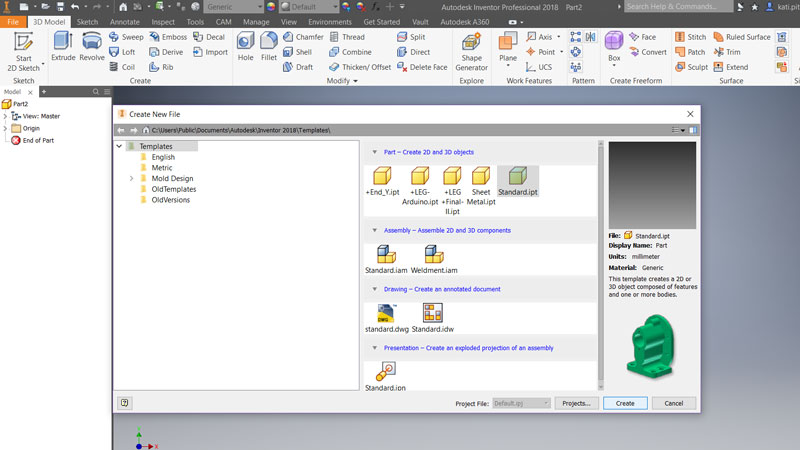Click the dialog help button

124,403
